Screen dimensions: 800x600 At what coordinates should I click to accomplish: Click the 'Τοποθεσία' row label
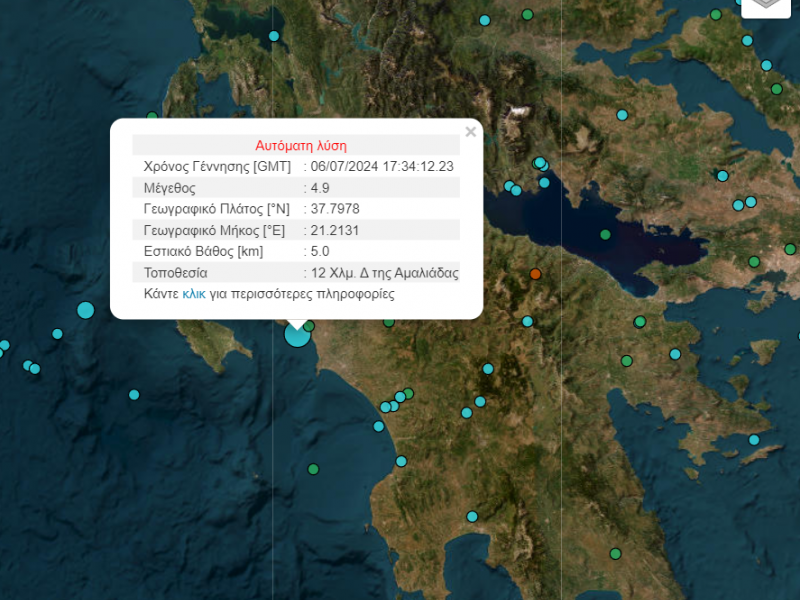176,272
